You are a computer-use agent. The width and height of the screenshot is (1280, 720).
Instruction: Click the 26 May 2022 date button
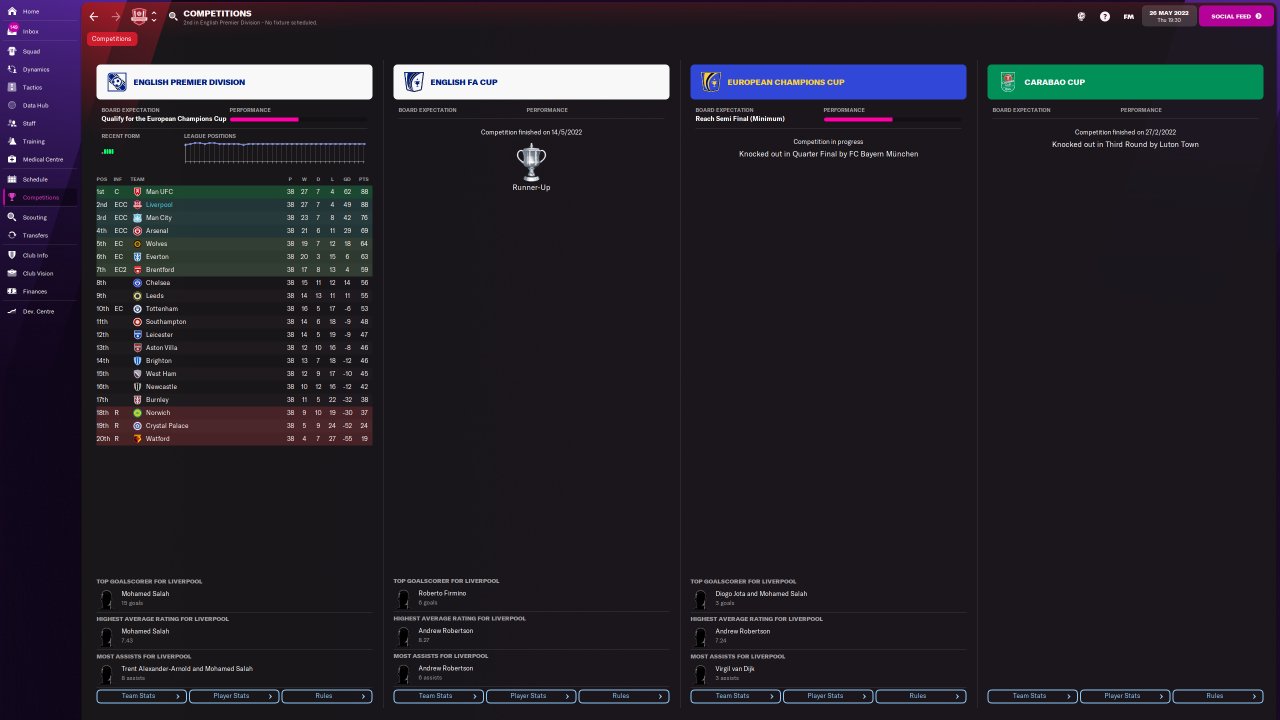[x=1169, y=16]
